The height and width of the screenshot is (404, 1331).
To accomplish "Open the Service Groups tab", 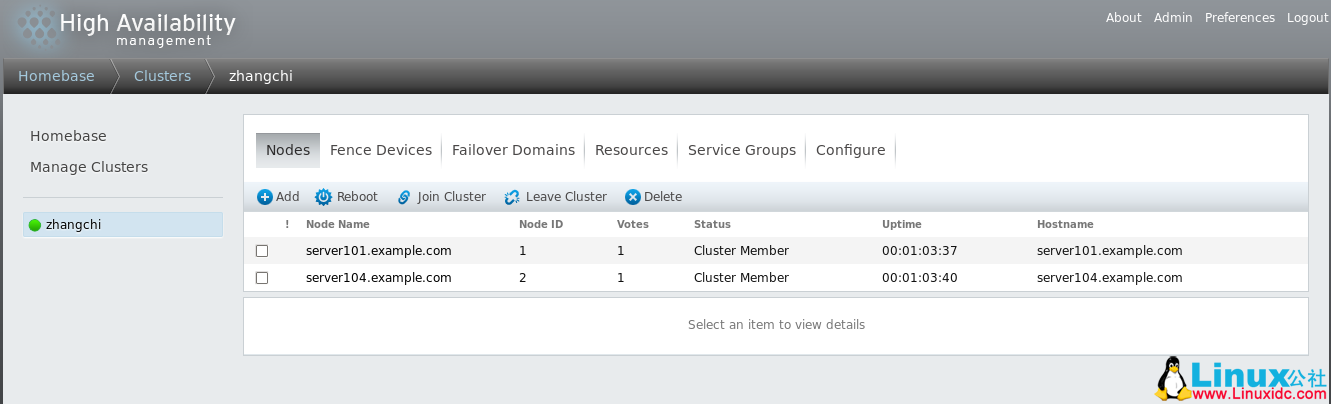I will coord(742,150).
